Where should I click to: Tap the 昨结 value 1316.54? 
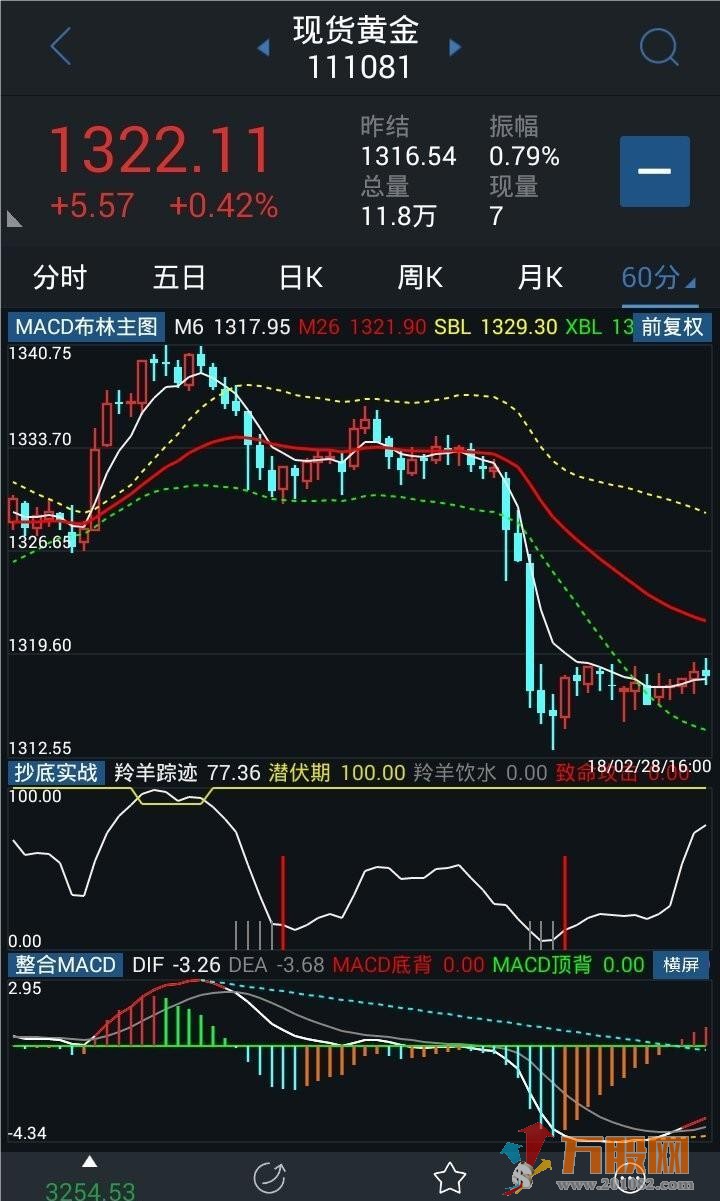(x=408, y=157)
